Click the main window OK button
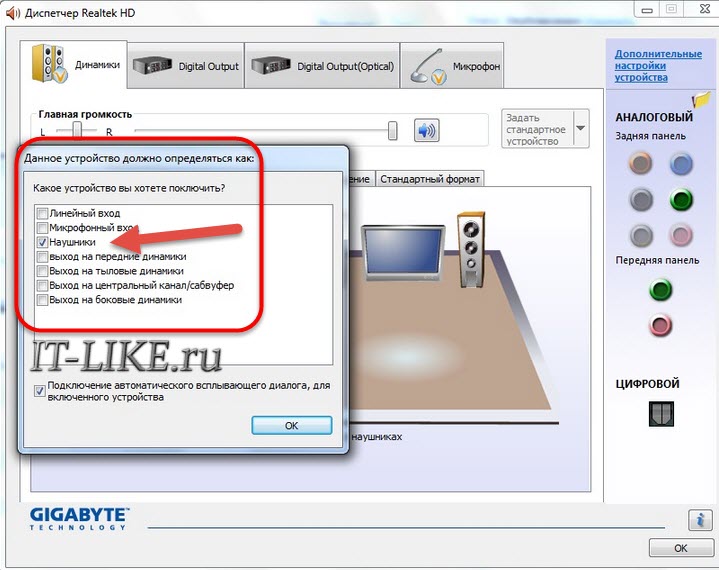The height and width of the screenshot is (570, 719). click(x=681, y=548)
